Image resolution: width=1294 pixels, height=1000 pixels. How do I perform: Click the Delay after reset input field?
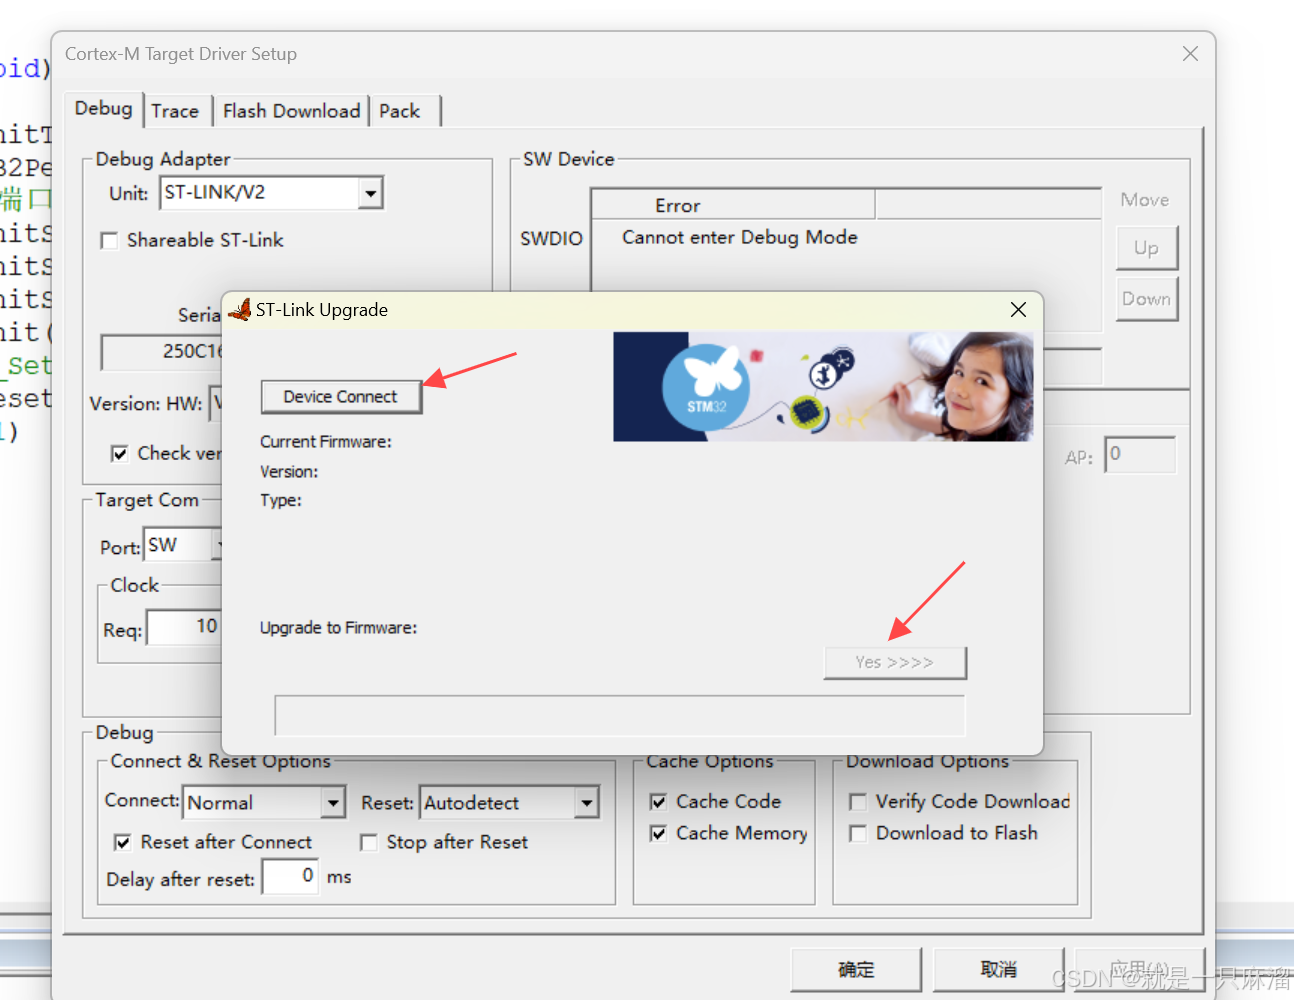(x=290, y=876)
